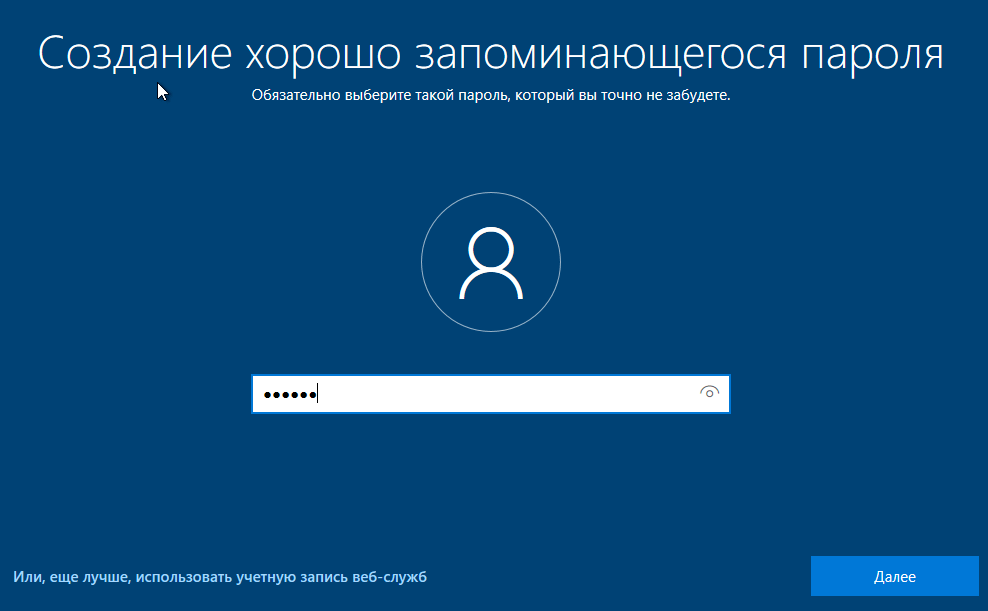The width and height of the screenshot is (988, 611).
Task: Click the password input field
Action: pos(490,394)
